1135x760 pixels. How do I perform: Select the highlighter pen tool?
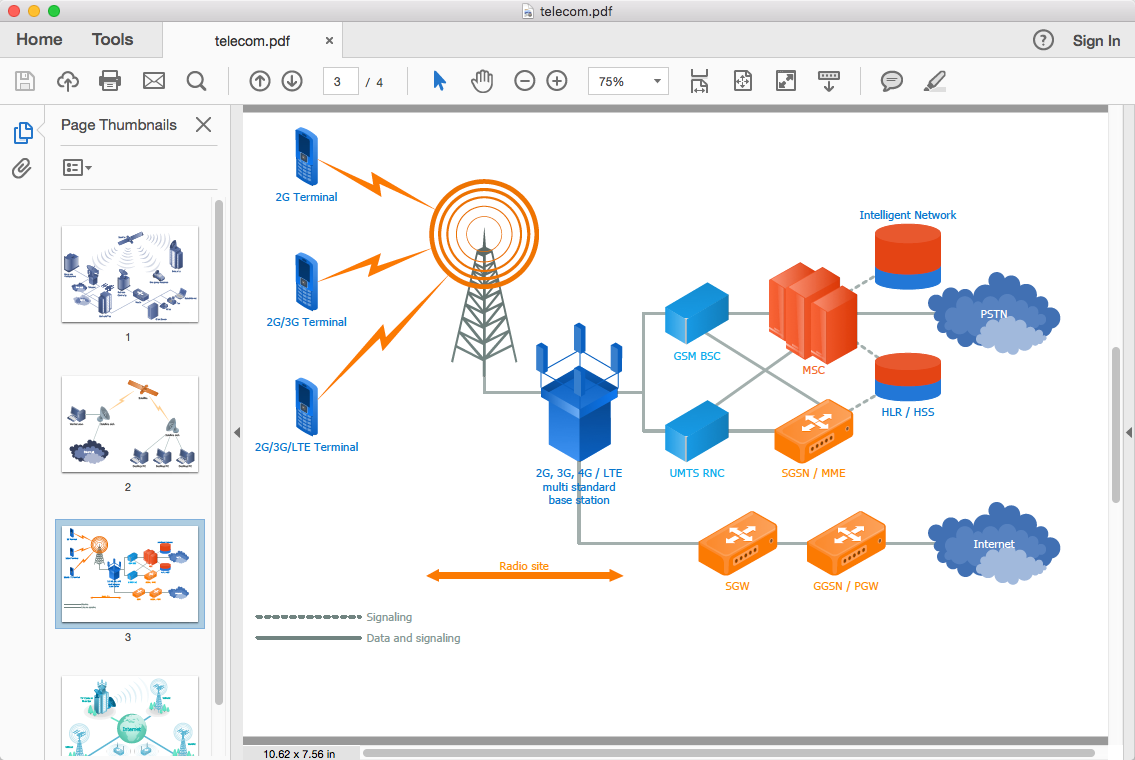coord(934,81)
